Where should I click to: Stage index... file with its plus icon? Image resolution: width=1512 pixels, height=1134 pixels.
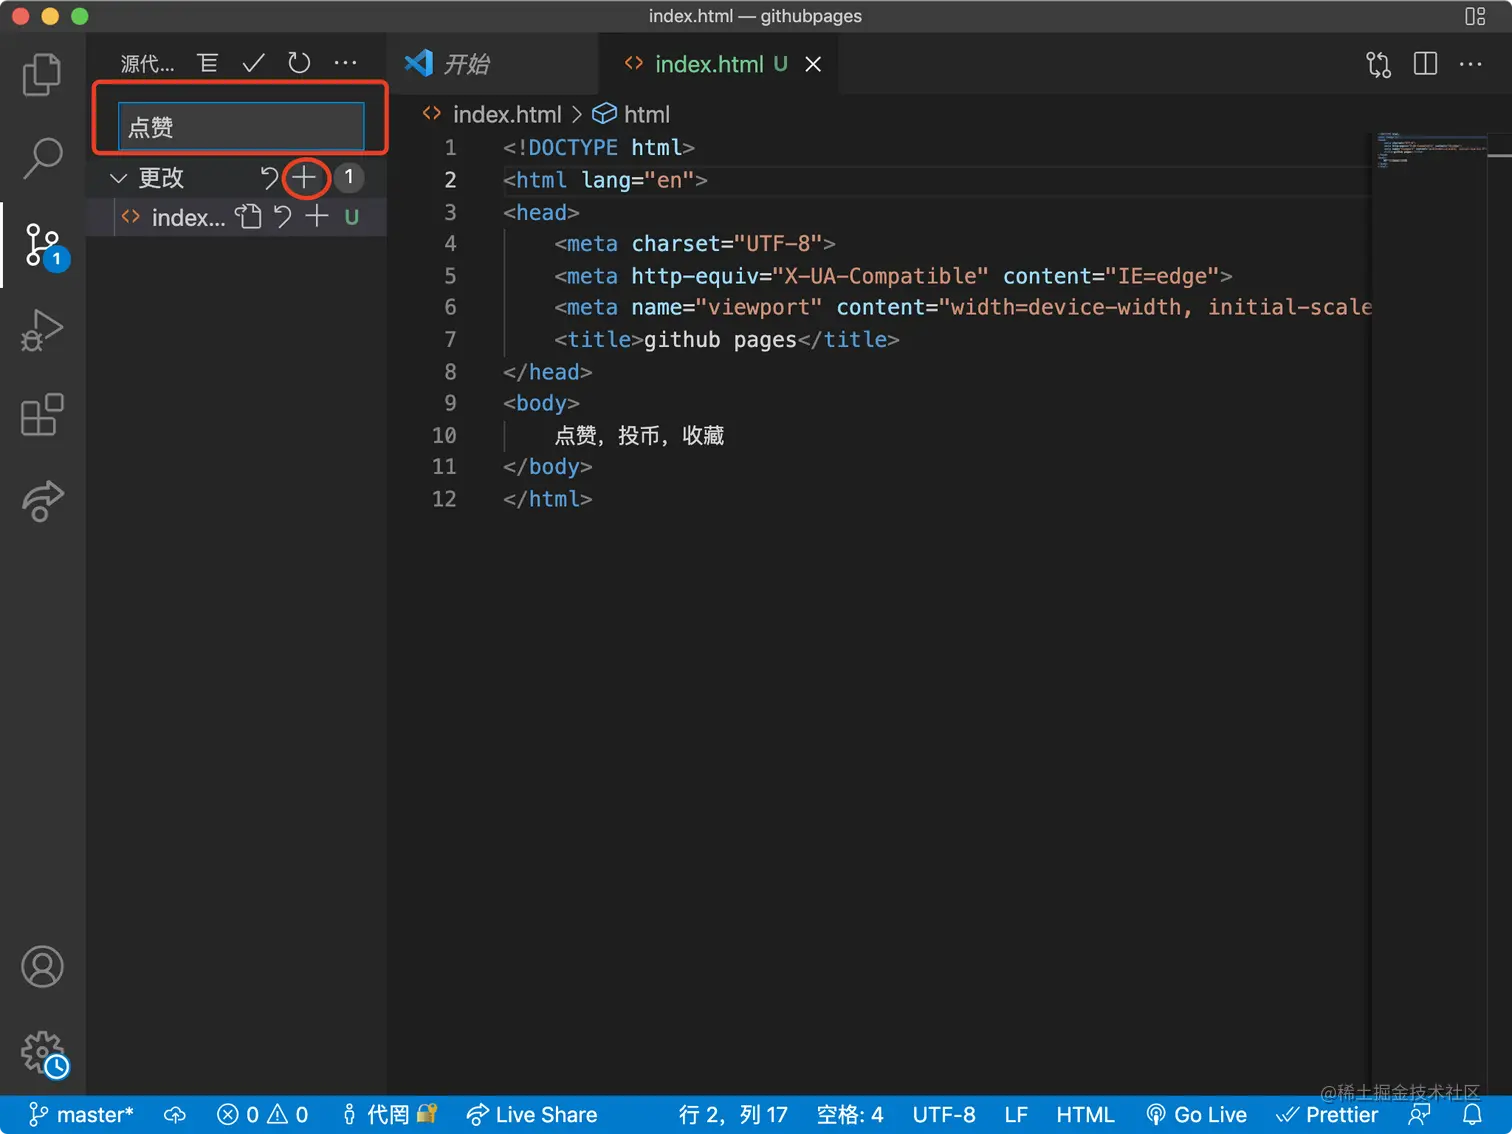pos(317,216)
